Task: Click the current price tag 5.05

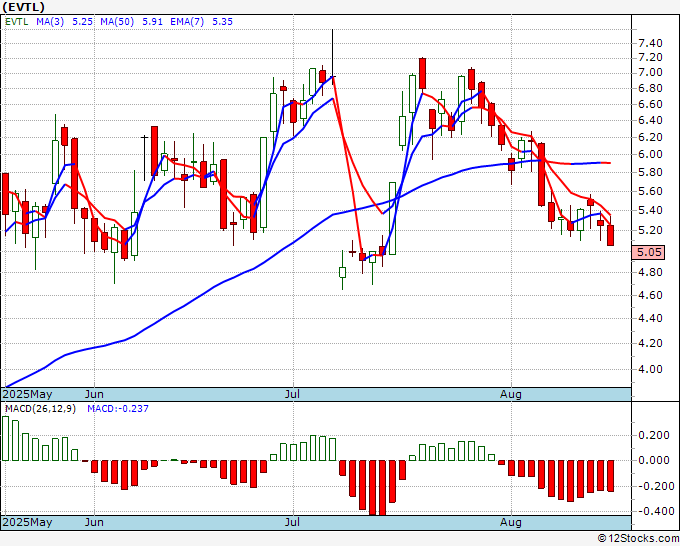Action: (x=648, y=252)
